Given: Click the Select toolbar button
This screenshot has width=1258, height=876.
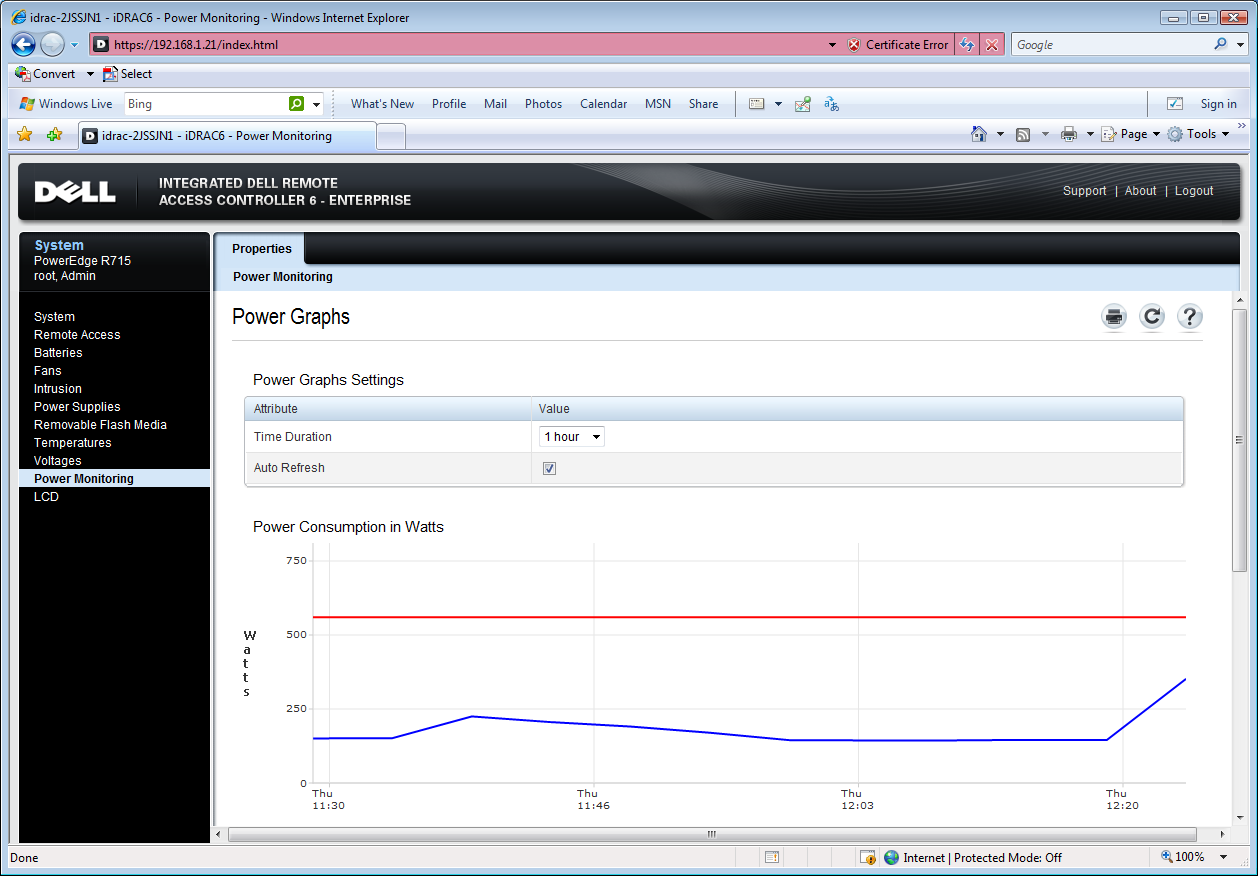Looking at the screenshot, I should 128,74.
